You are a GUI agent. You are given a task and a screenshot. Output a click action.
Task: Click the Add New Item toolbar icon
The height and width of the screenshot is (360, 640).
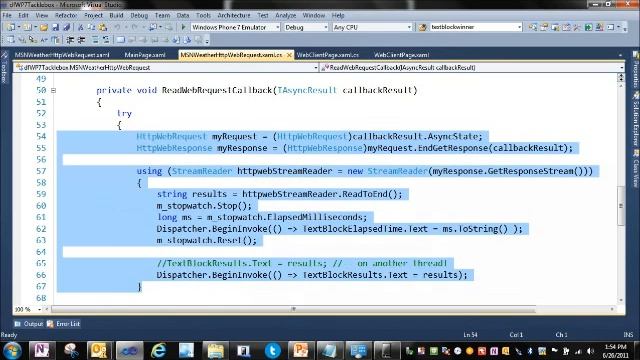coord(27,27)
